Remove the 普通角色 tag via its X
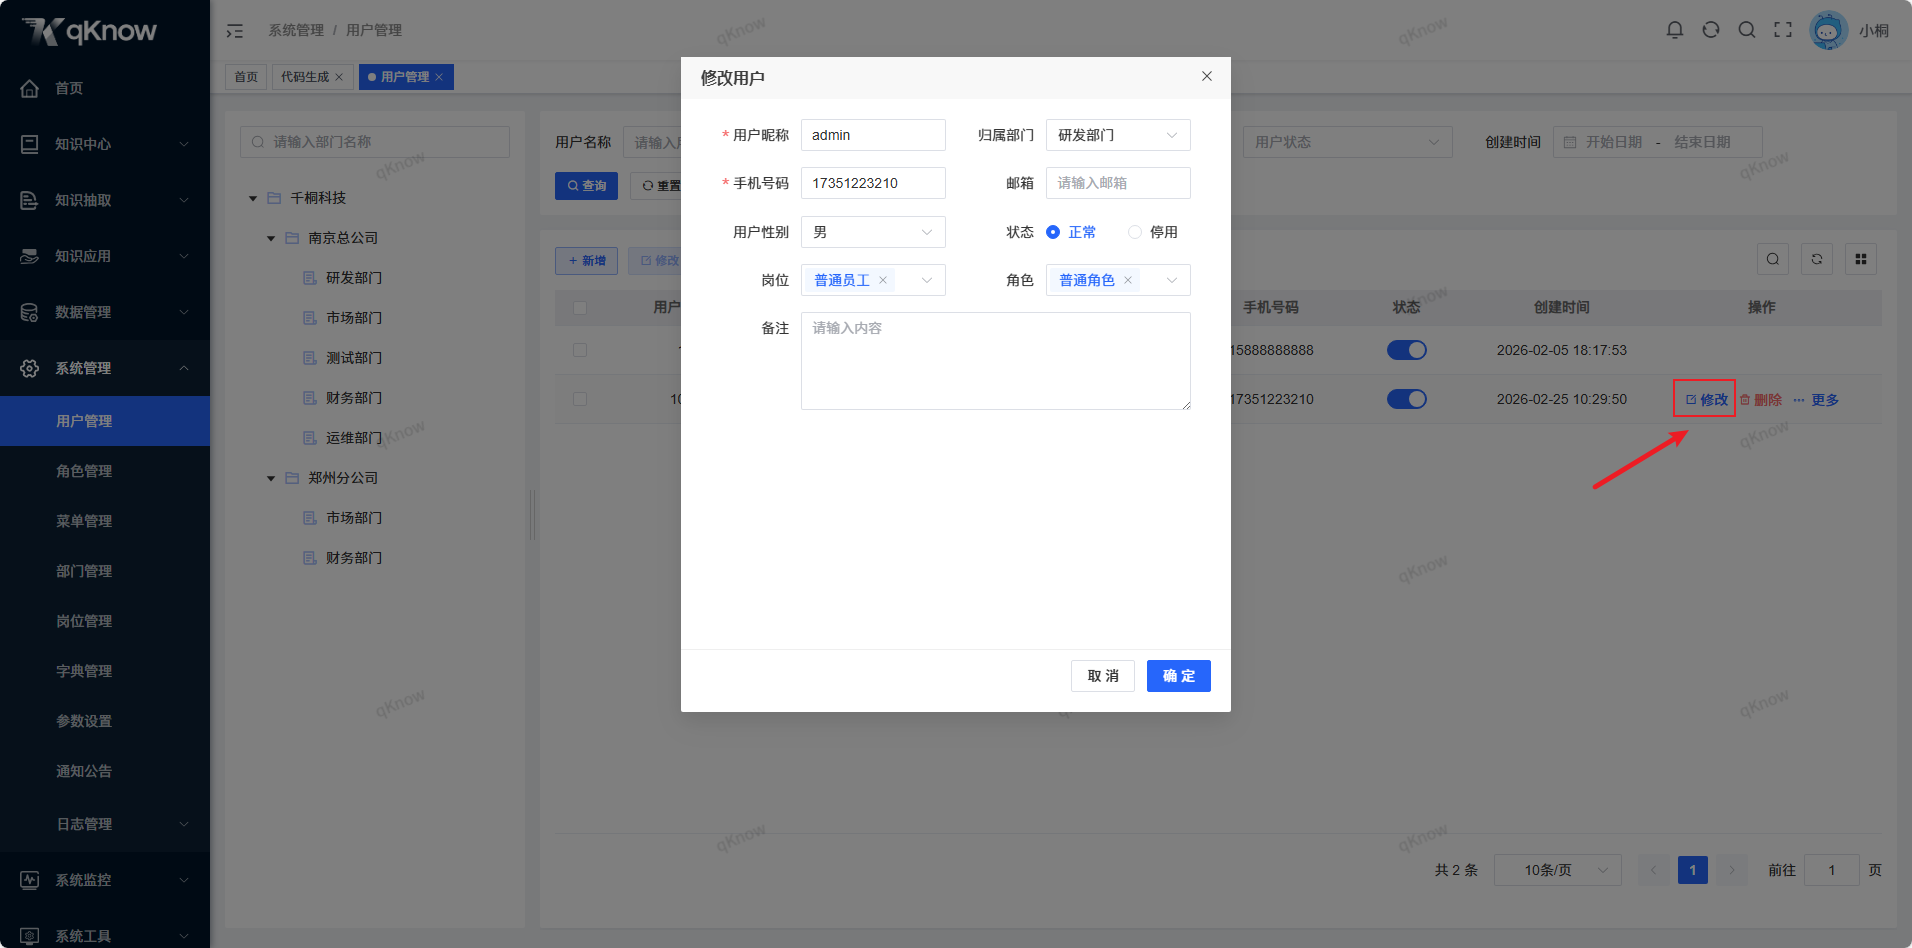The image size is (1912, 948). click(x=1128, y=280)
